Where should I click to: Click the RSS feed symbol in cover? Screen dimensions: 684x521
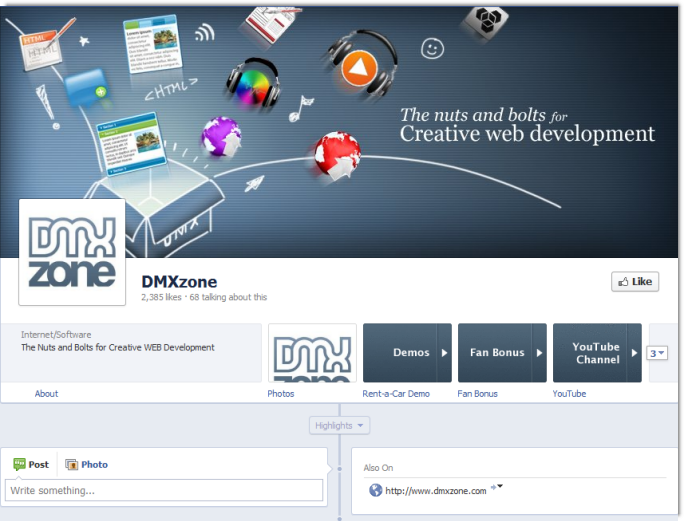tap(205, 32)
